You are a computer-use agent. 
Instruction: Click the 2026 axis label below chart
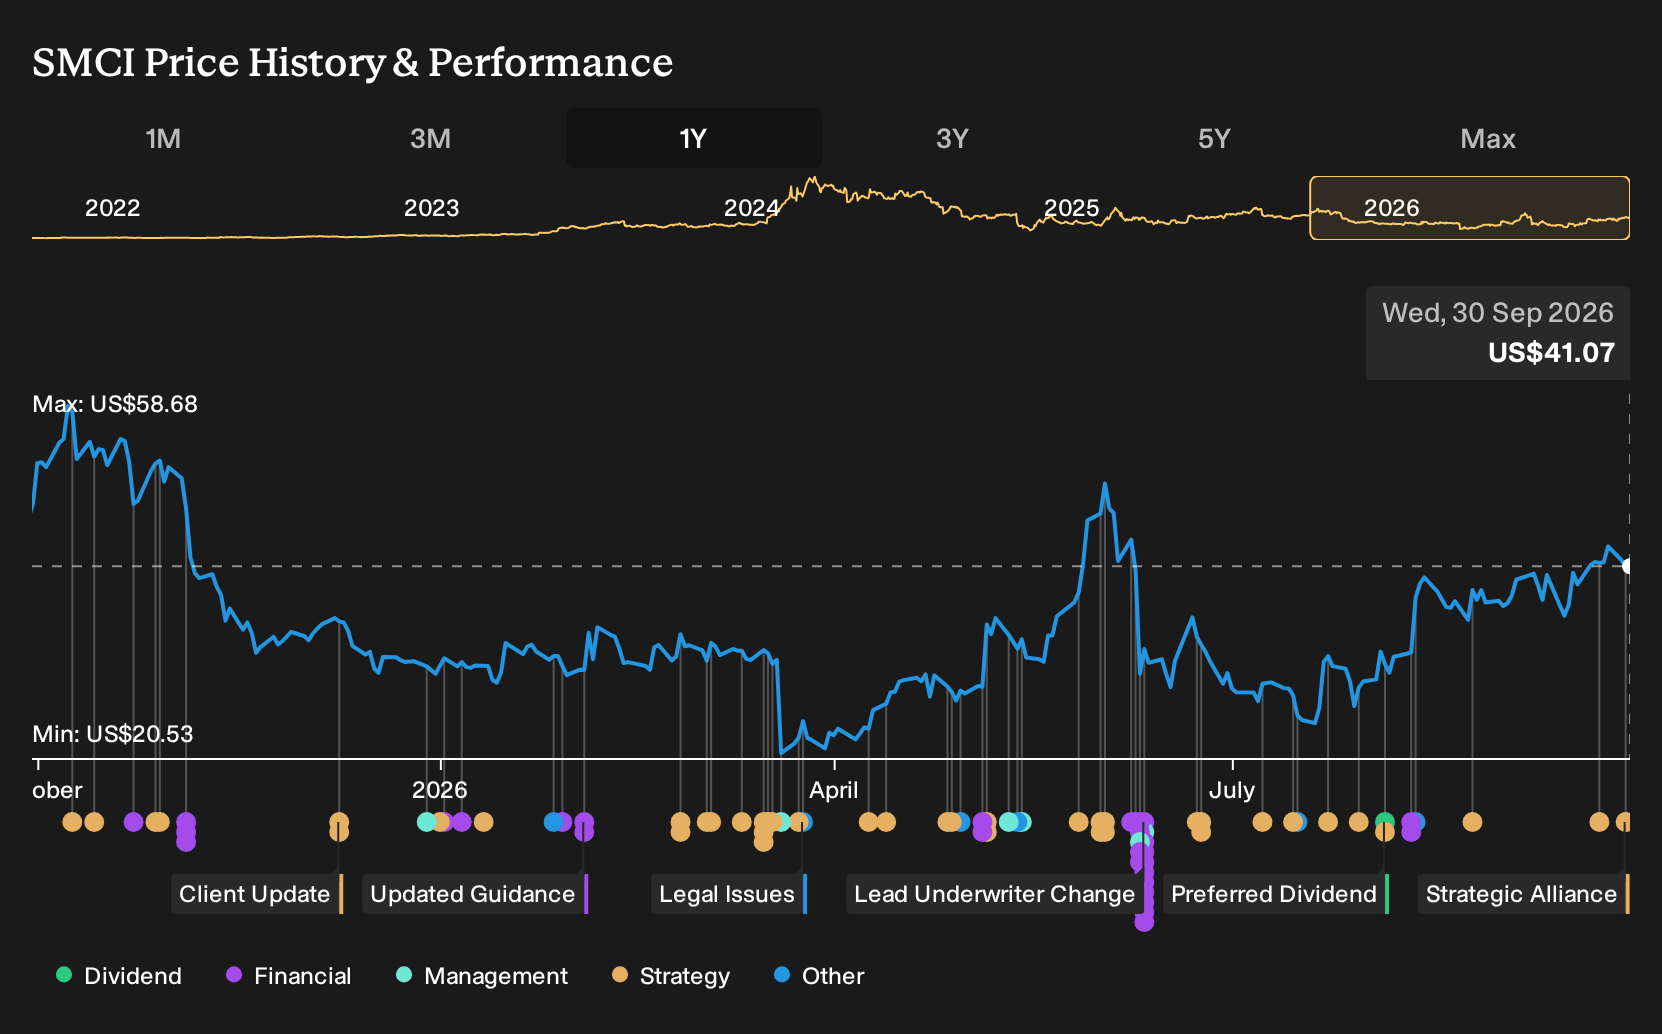tap(440, 790)
